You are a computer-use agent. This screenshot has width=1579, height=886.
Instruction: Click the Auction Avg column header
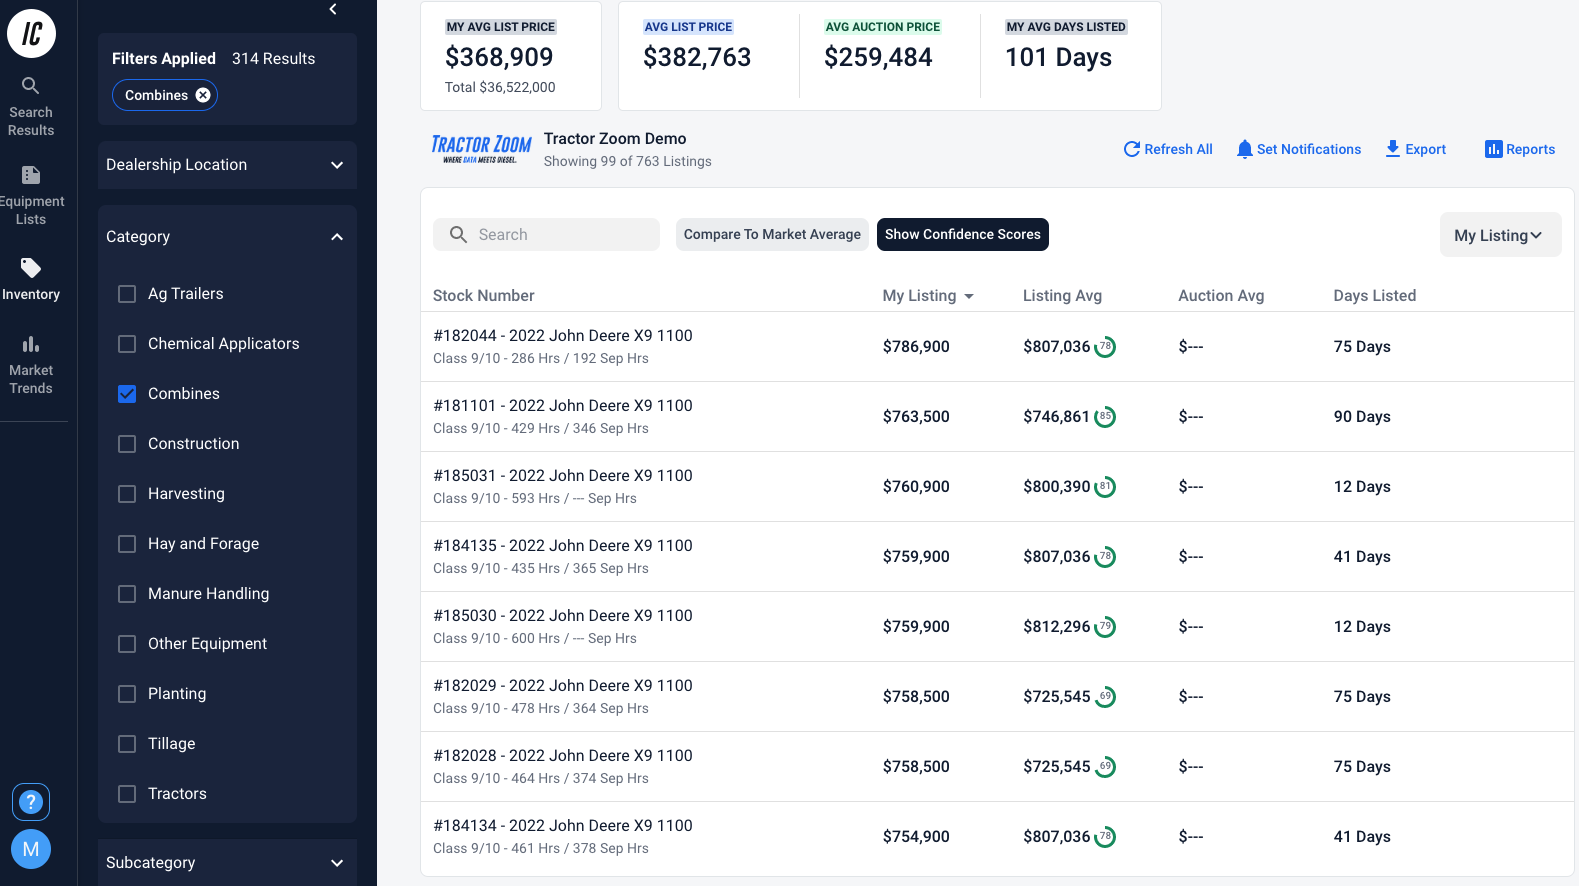[x=1221, y=296]
